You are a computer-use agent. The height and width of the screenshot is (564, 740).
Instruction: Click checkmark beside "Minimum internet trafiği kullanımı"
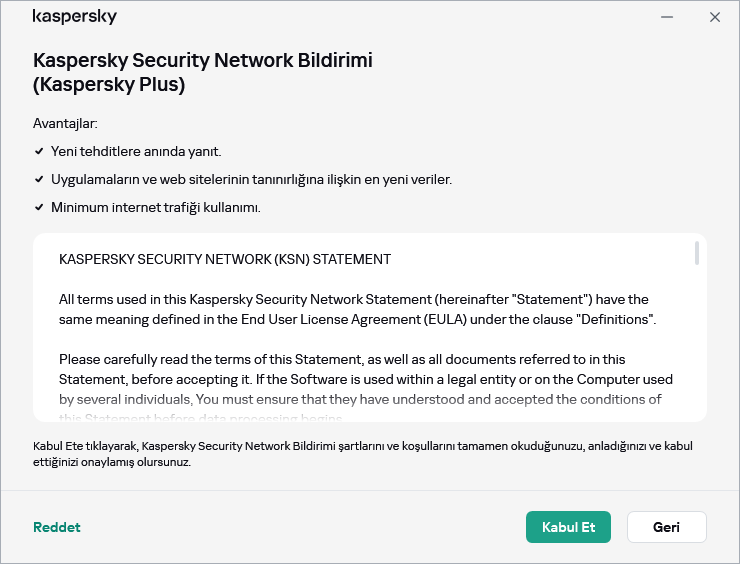coord(39,207)
